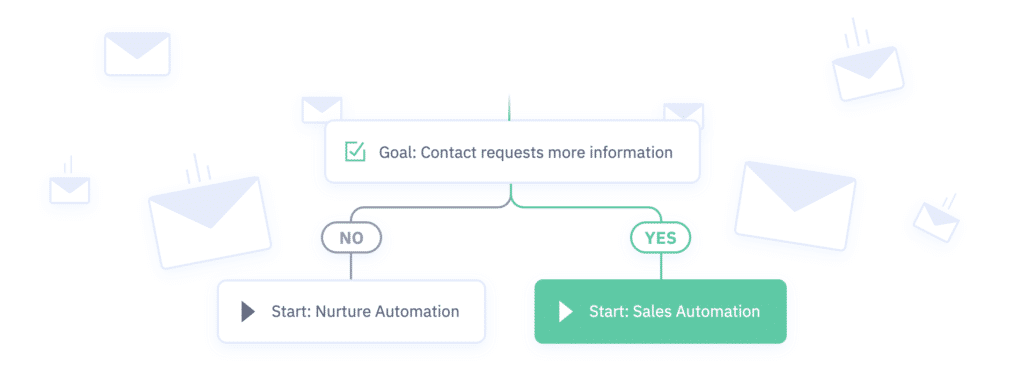
Task: Click the tiny flying envelope at the far left edge
Action: [x=70, y=189]
